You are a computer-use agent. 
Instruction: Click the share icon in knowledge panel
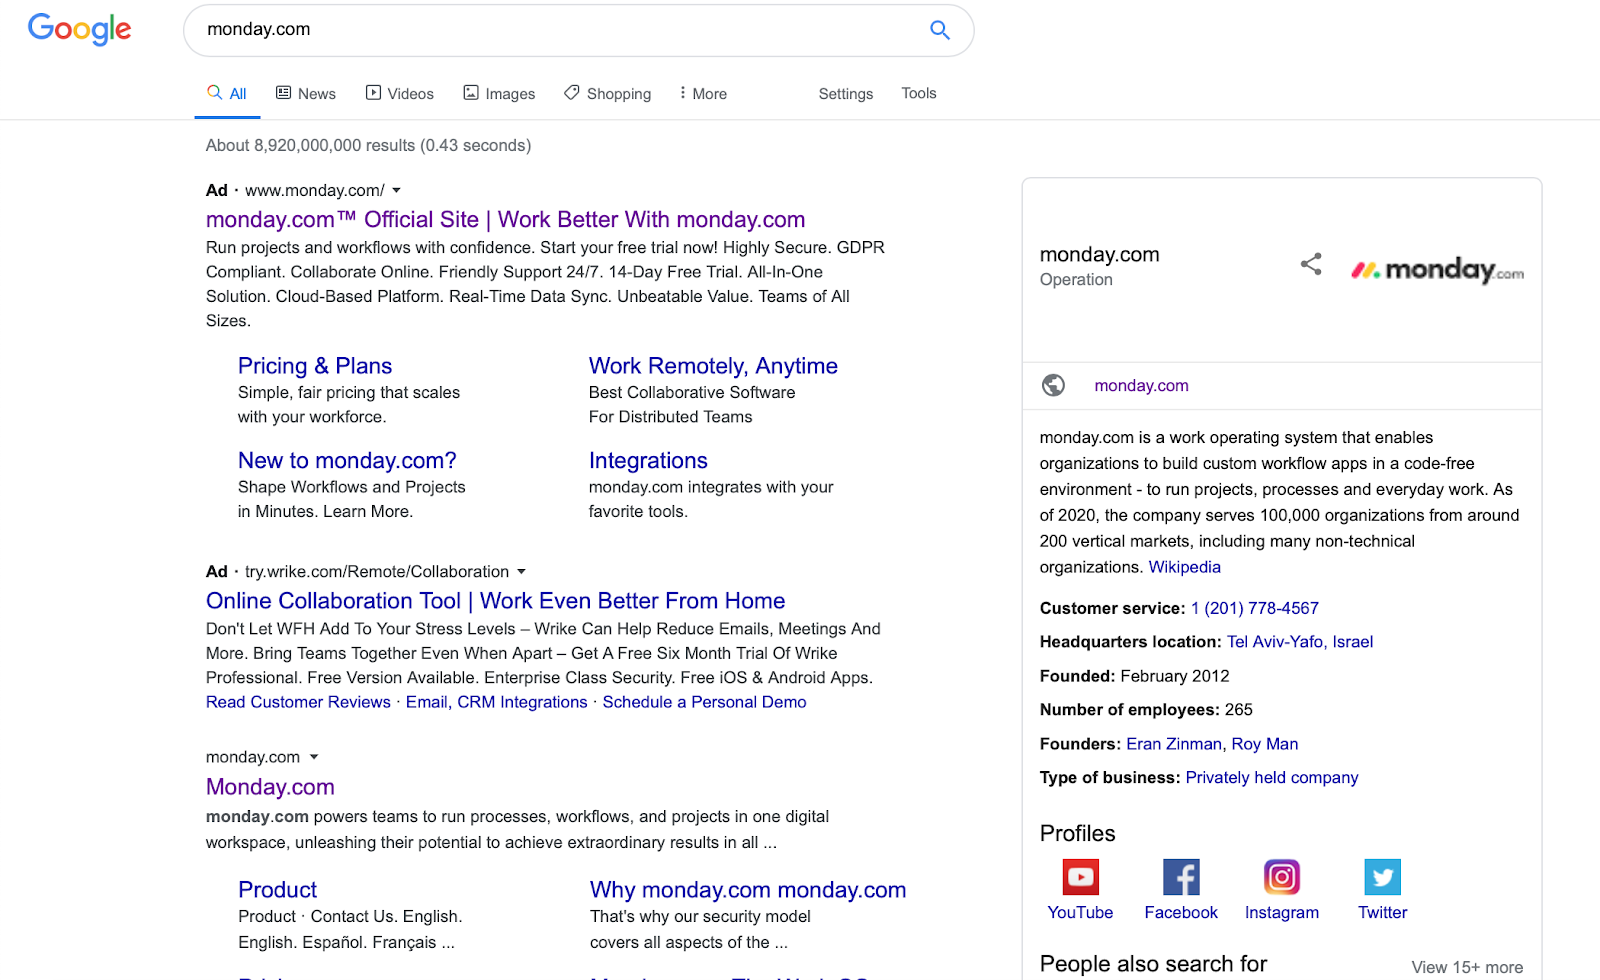click(1311, 264)
